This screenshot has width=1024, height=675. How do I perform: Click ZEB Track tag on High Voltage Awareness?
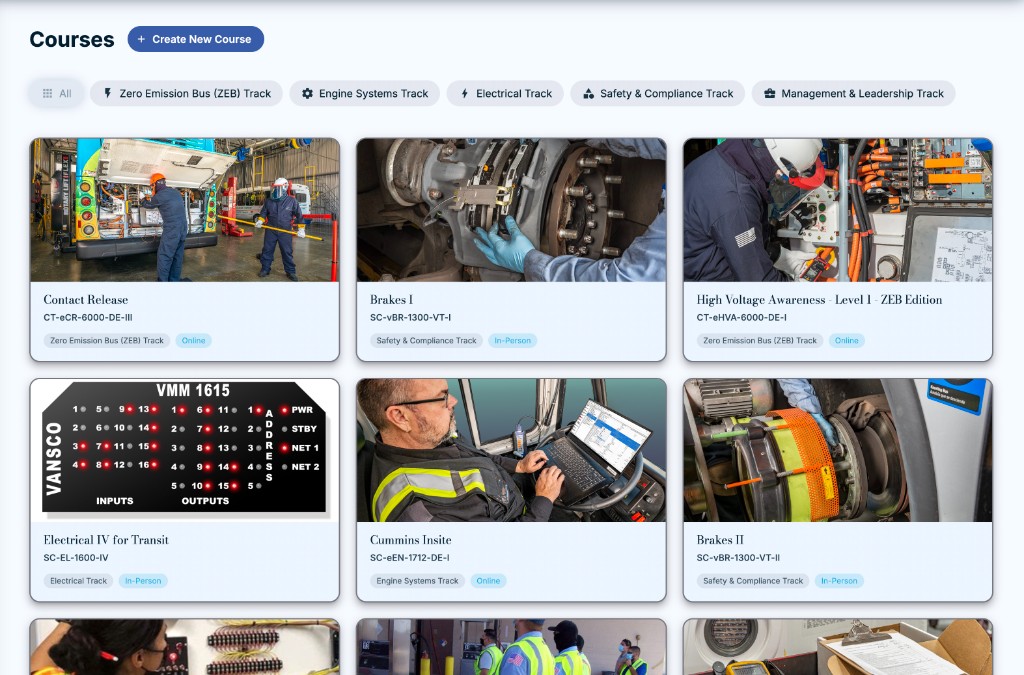760,341
